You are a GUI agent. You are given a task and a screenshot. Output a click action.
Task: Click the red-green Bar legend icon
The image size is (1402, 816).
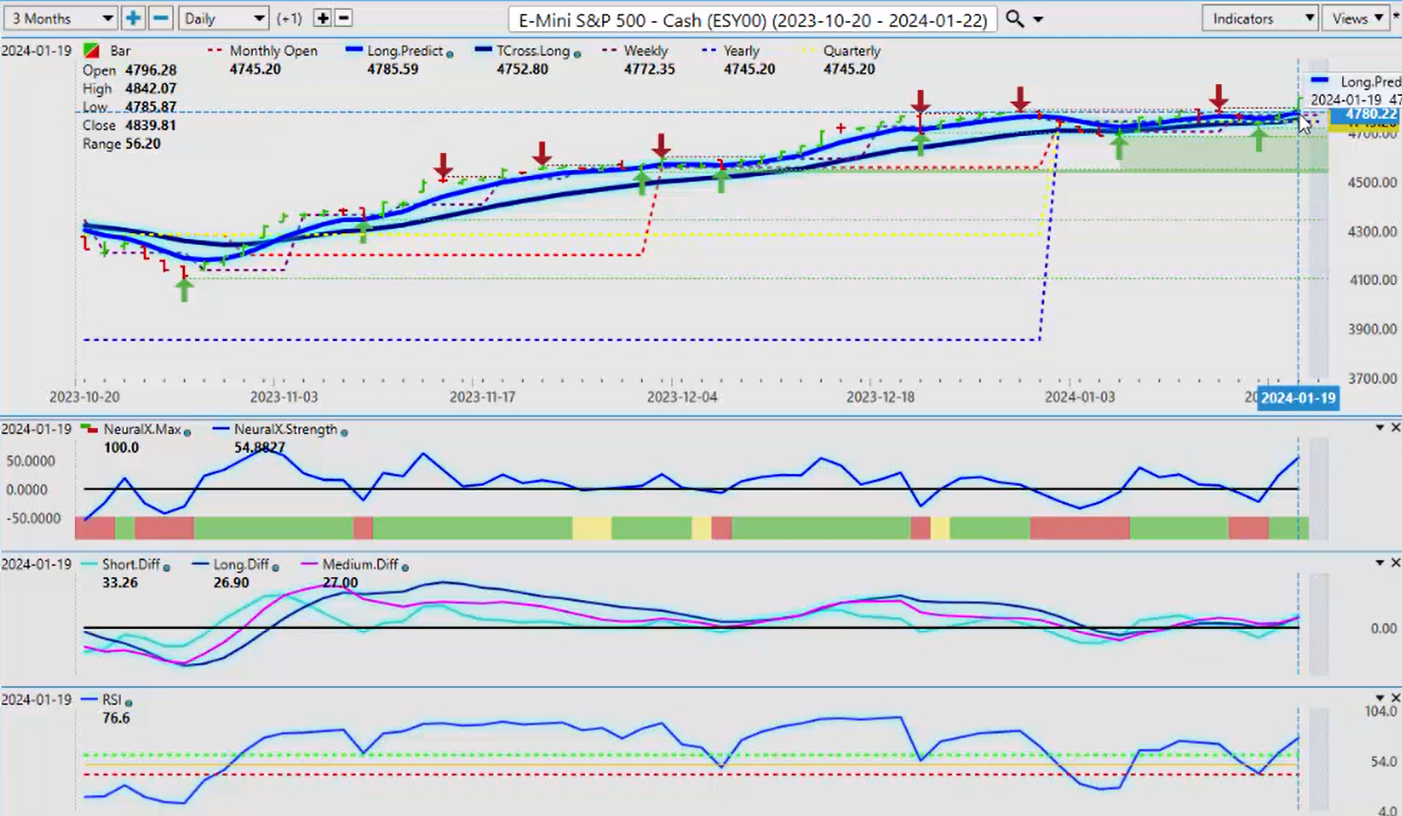click(90, 50)
